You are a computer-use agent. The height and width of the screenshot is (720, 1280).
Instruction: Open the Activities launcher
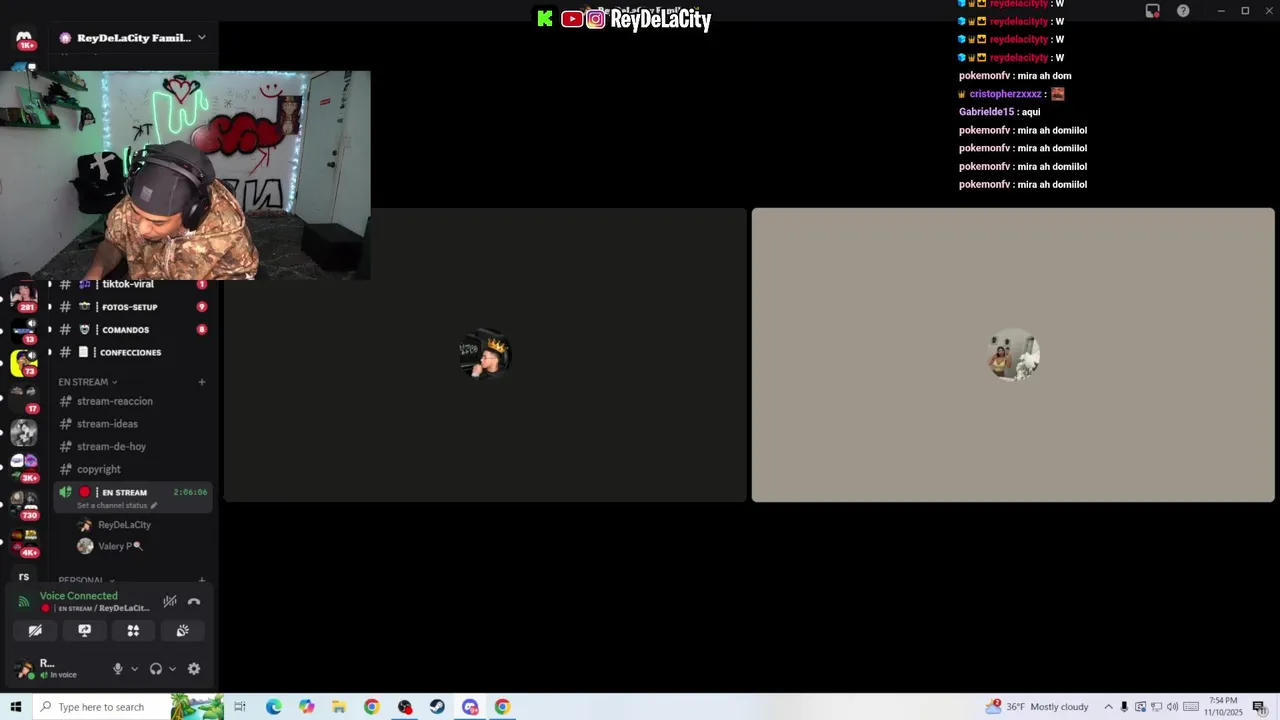point(133,631)
